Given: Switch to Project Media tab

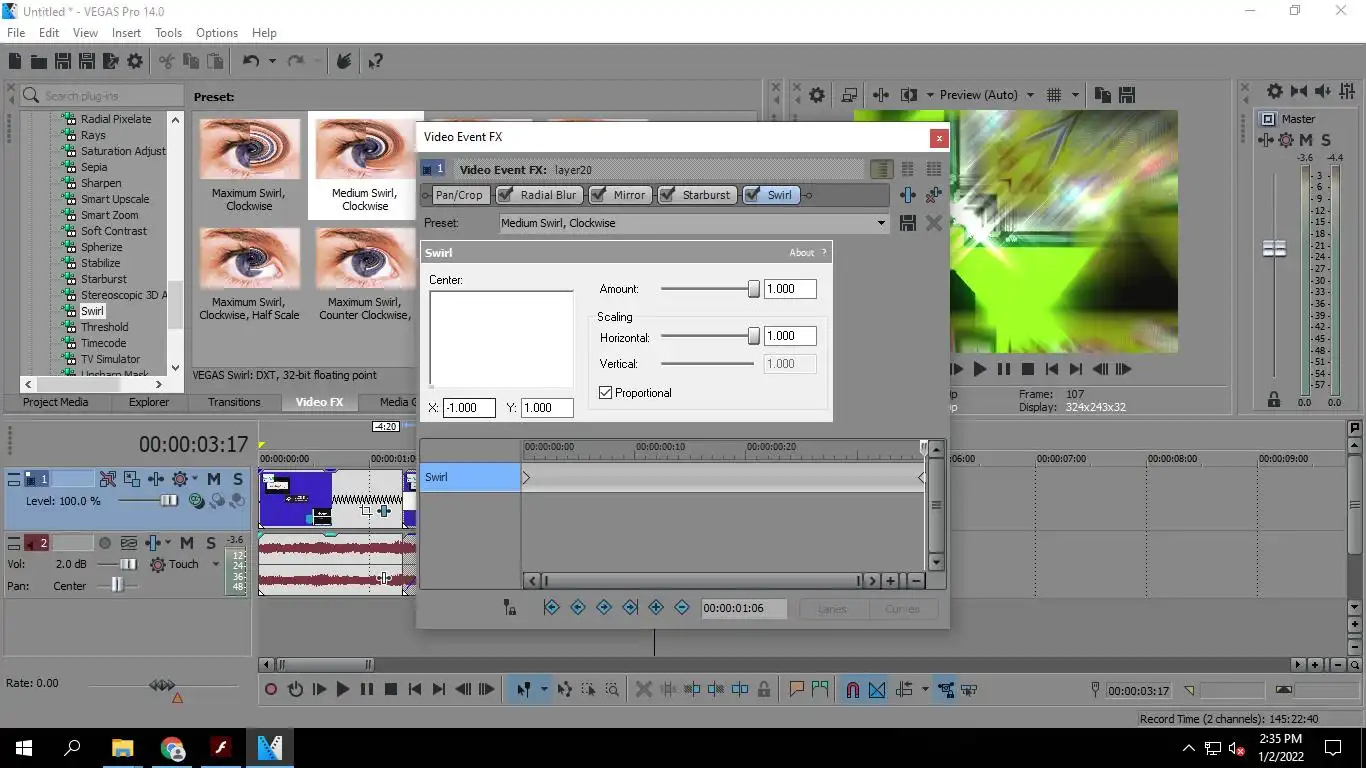Looking at the screenshot, I should coord(56,402).
